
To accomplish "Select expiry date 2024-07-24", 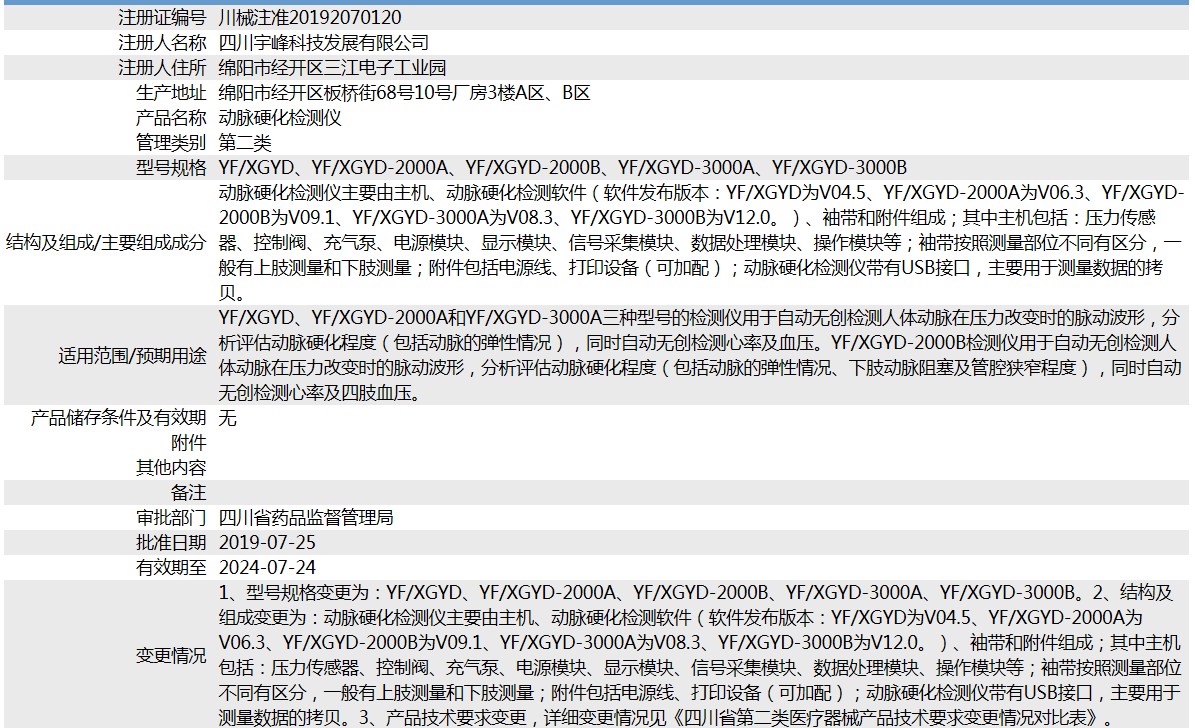I will tap(267, 568).
